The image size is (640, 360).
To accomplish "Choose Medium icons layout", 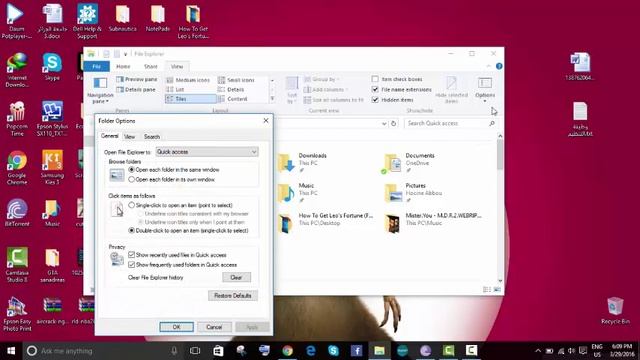I will [x=189, y=80].
